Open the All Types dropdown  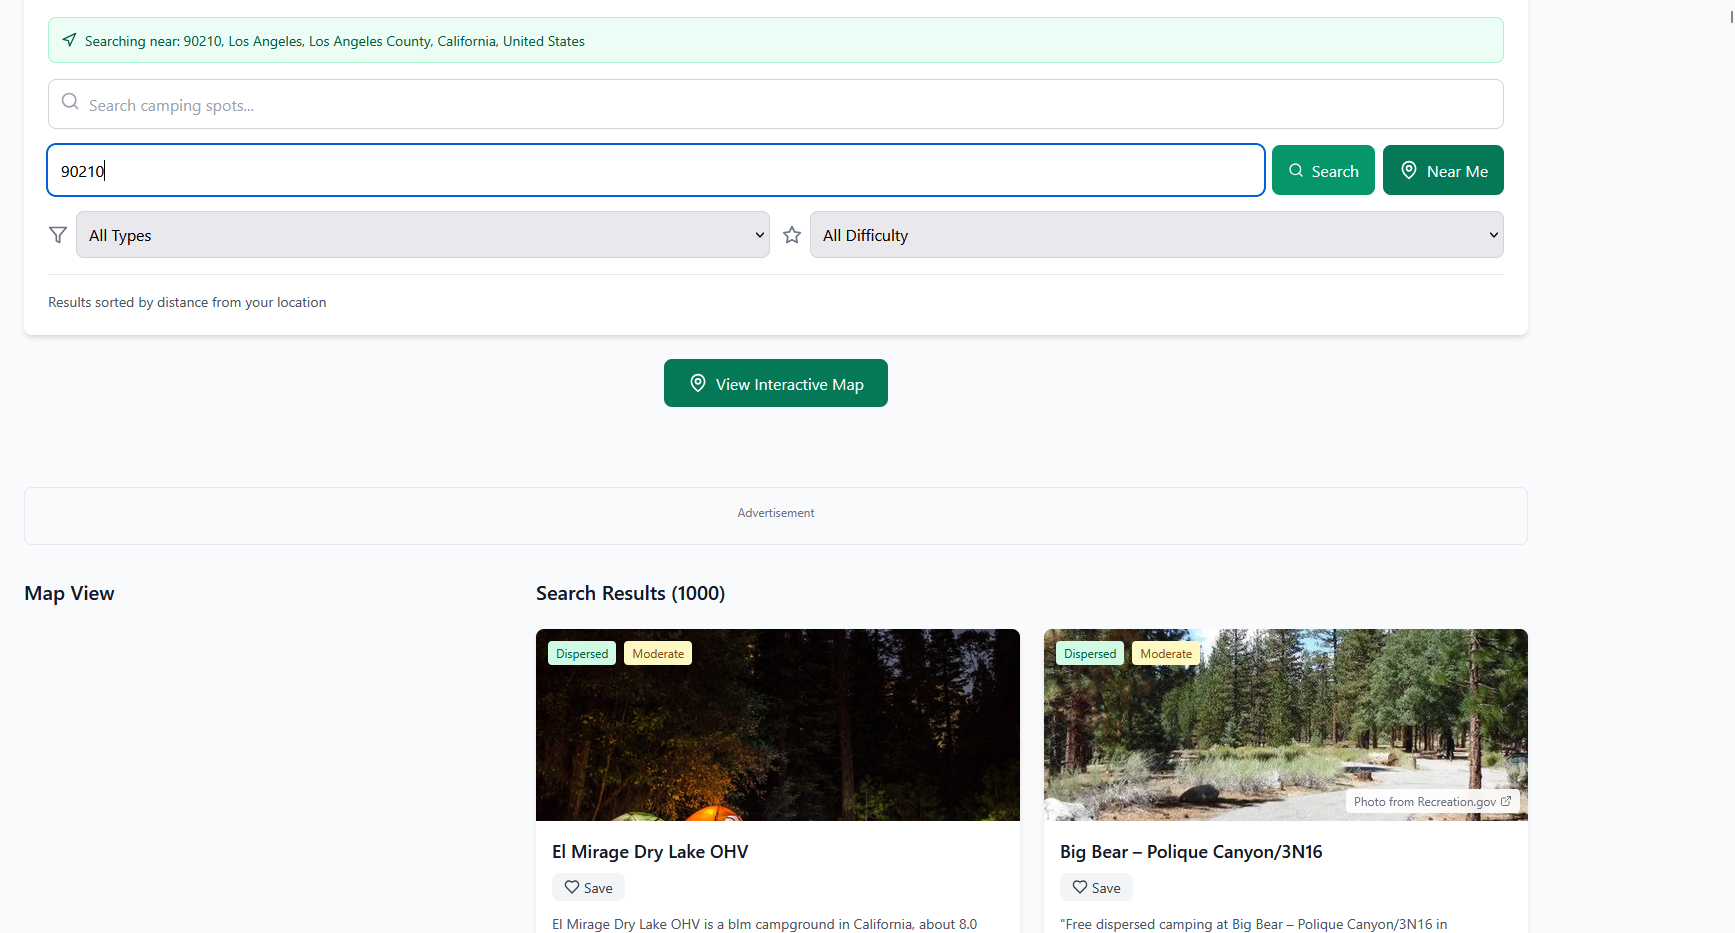423,235
